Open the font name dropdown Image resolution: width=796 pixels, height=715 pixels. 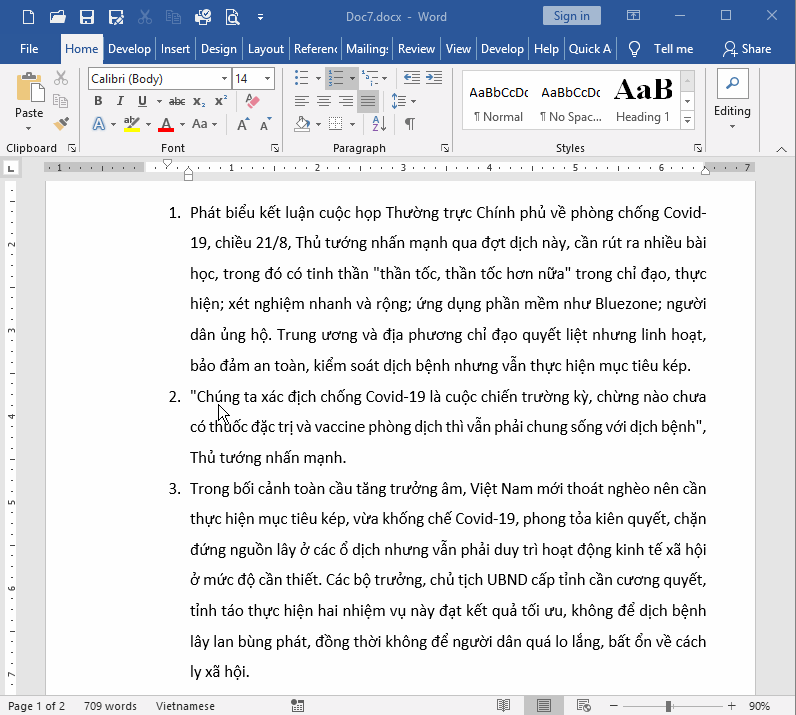[x=224, y=79]
